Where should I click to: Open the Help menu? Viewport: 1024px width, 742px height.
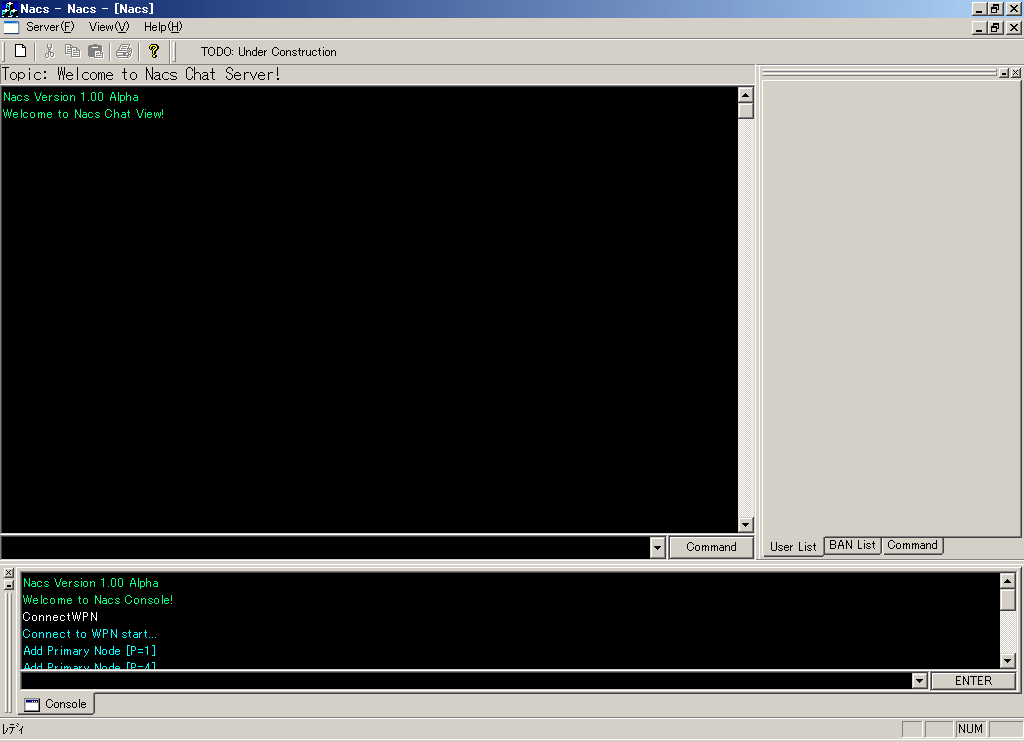coord(162,27)
